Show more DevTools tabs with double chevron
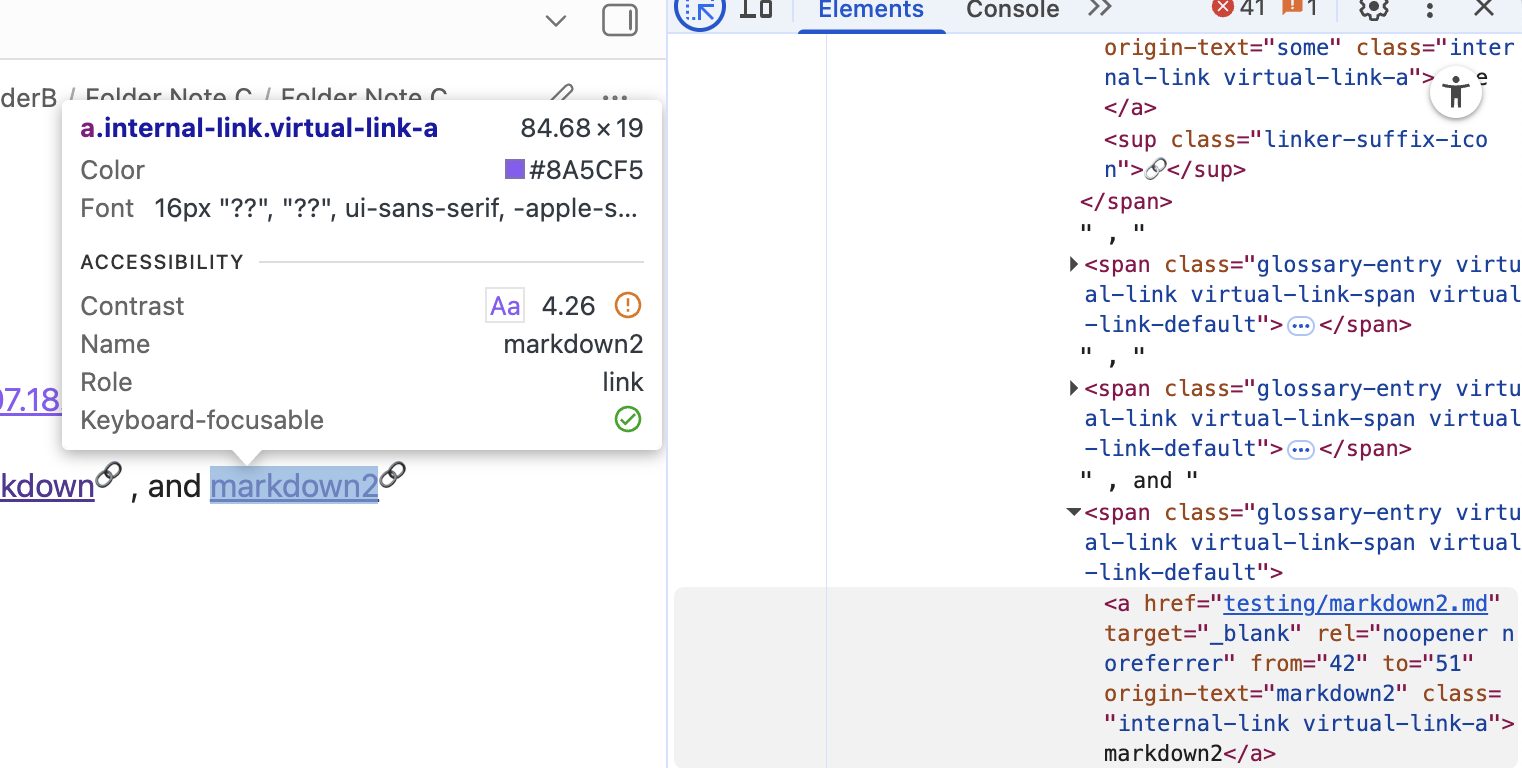 (1100, 9)
